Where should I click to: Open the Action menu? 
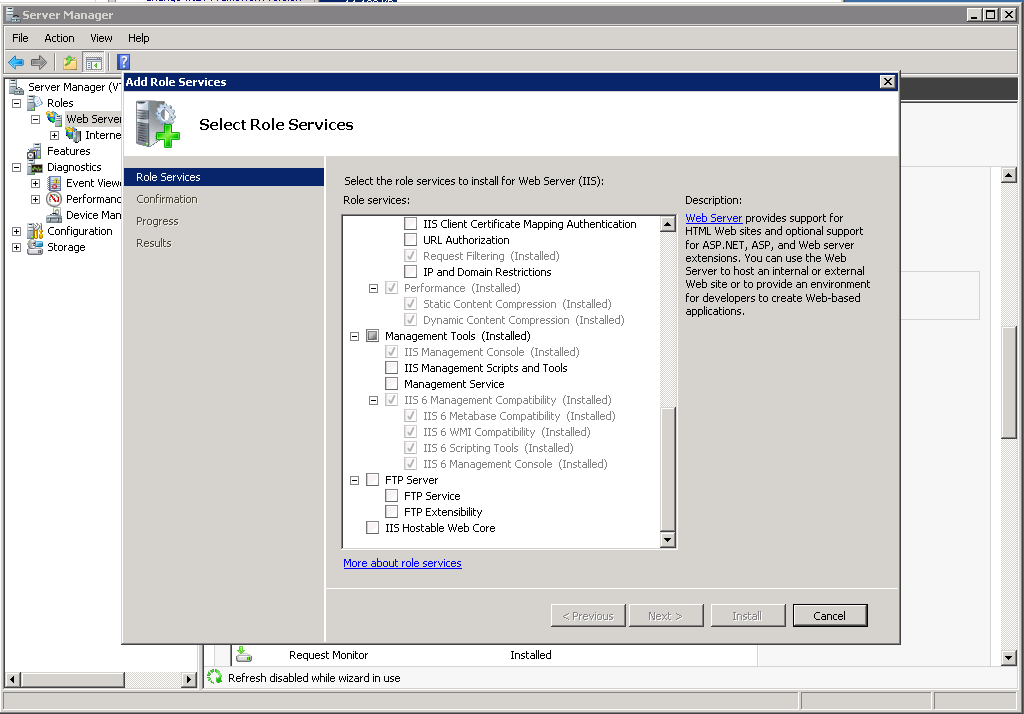pos(59,38)
